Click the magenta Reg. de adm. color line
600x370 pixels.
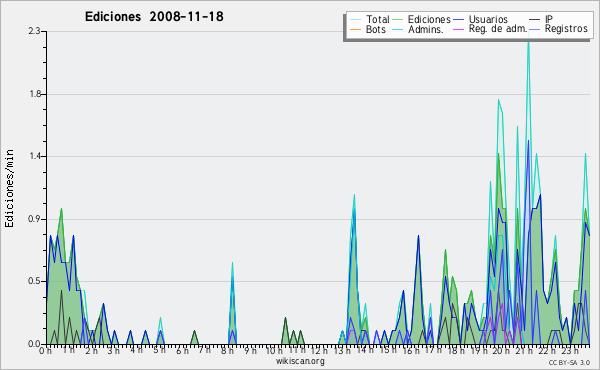pos(458,29)
